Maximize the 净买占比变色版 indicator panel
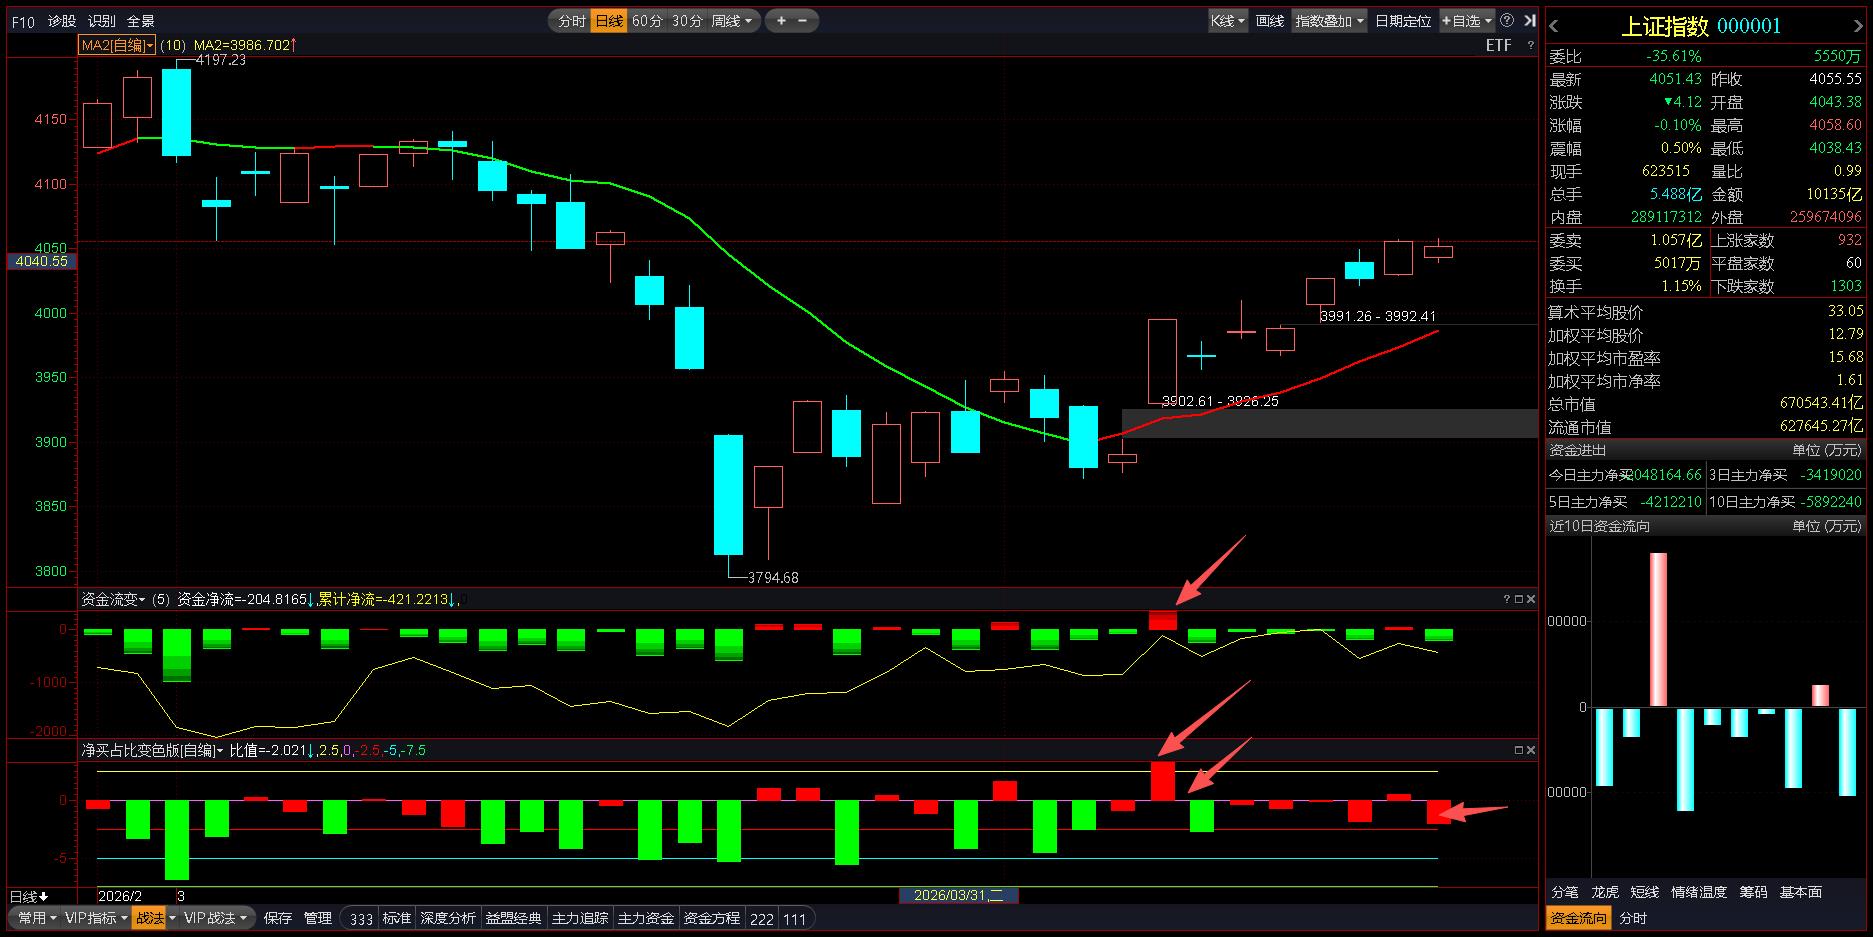Viewport: 1873px width, 937px height. click(1519, 750)
